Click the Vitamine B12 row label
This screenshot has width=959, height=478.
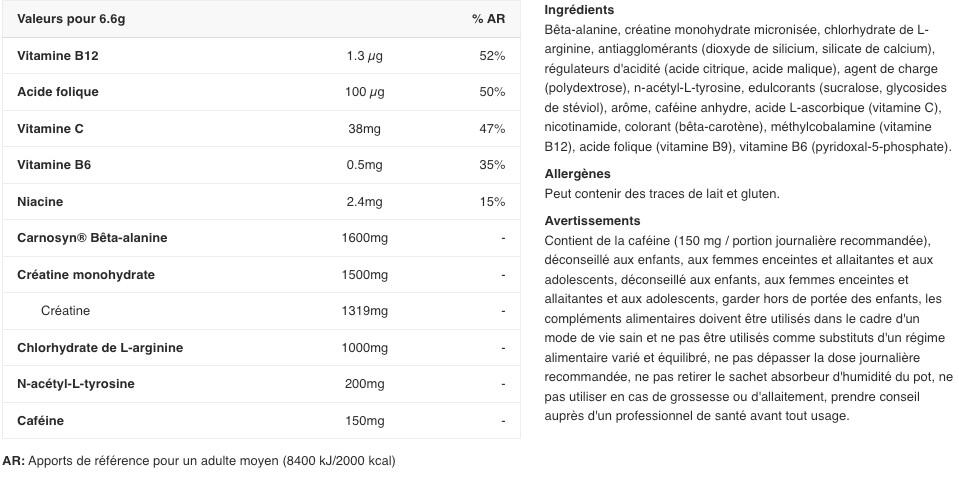pos(57,56)
